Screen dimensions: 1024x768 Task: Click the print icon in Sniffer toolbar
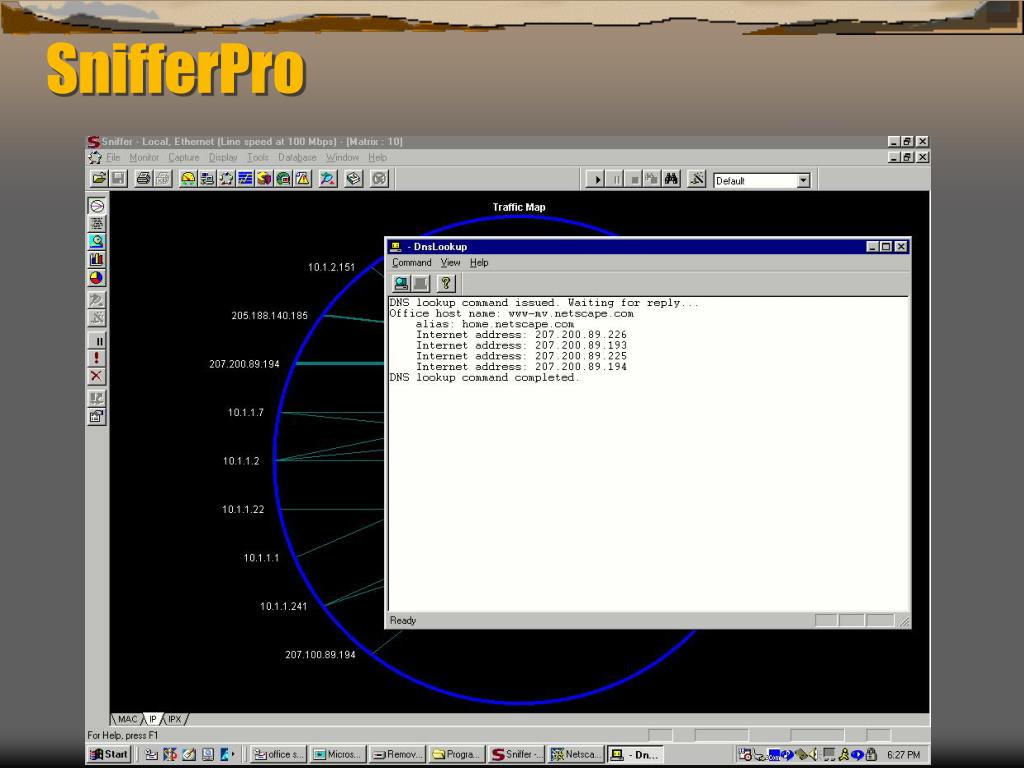pyautogui.click(x=143, y=179)
